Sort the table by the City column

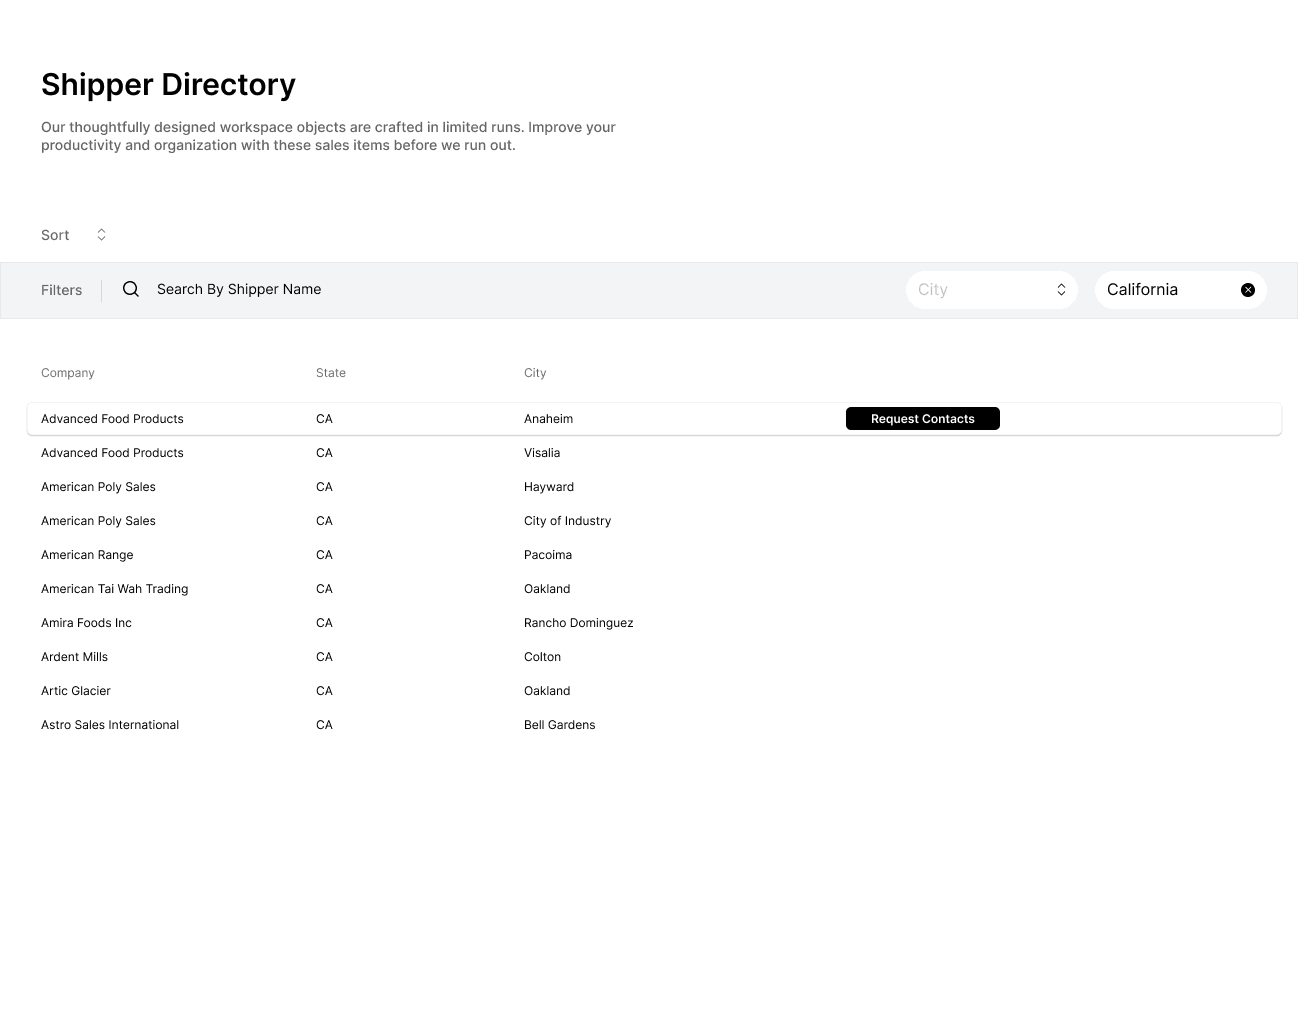pos(535,372)
